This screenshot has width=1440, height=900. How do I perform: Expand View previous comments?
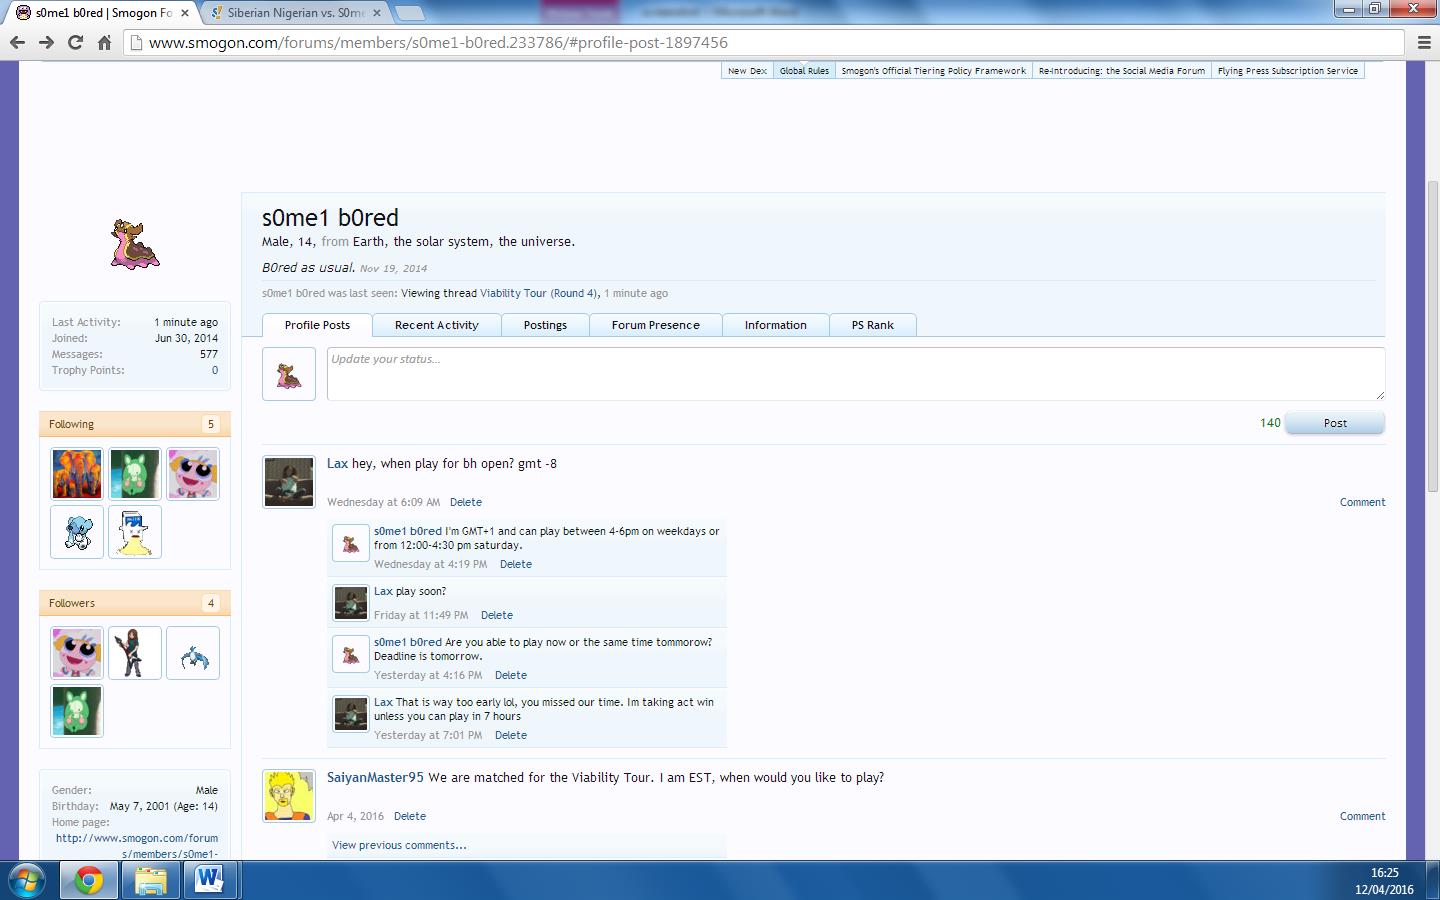[399, 845]
